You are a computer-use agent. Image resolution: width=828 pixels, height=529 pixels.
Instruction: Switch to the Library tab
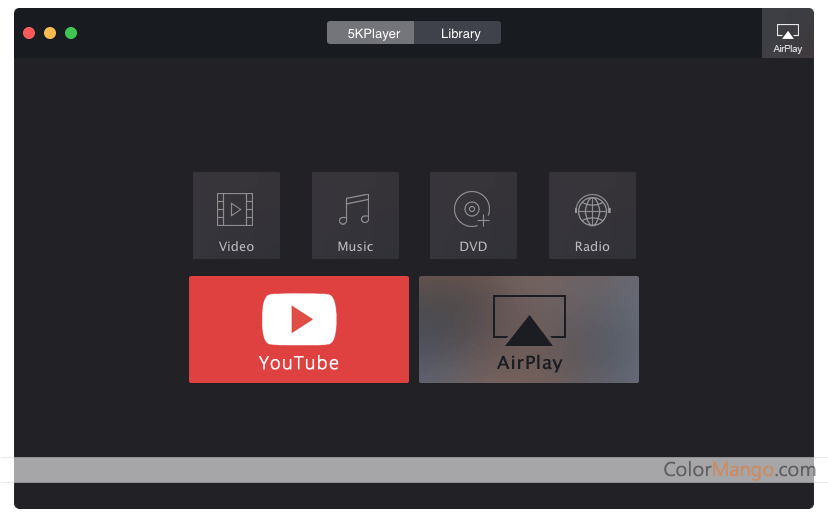click(x=460, y=33)
